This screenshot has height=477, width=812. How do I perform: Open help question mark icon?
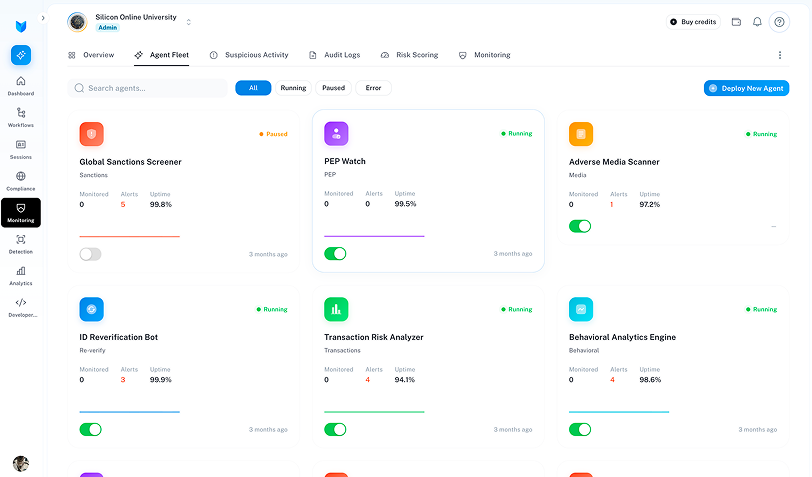779,22
